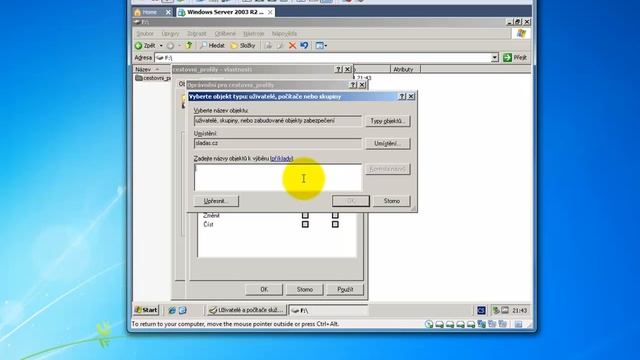Click the 21:43 tray clock
Image resolution: width=640 pixels, height=360 pixels.
click(520, 311)
